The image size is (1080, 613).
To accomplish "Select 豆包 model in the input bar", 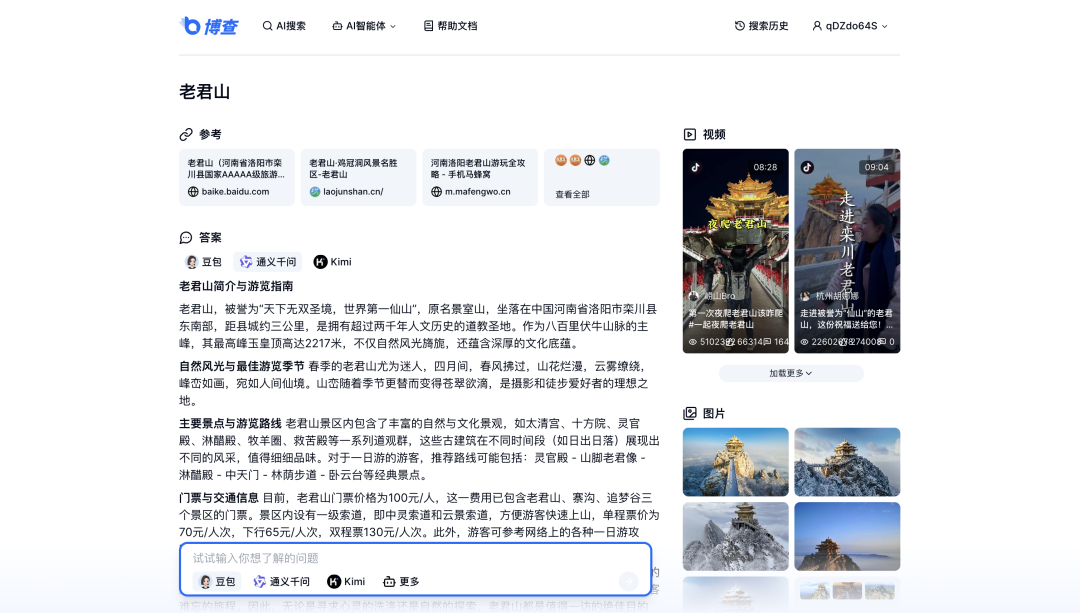I will pos(217,581).
